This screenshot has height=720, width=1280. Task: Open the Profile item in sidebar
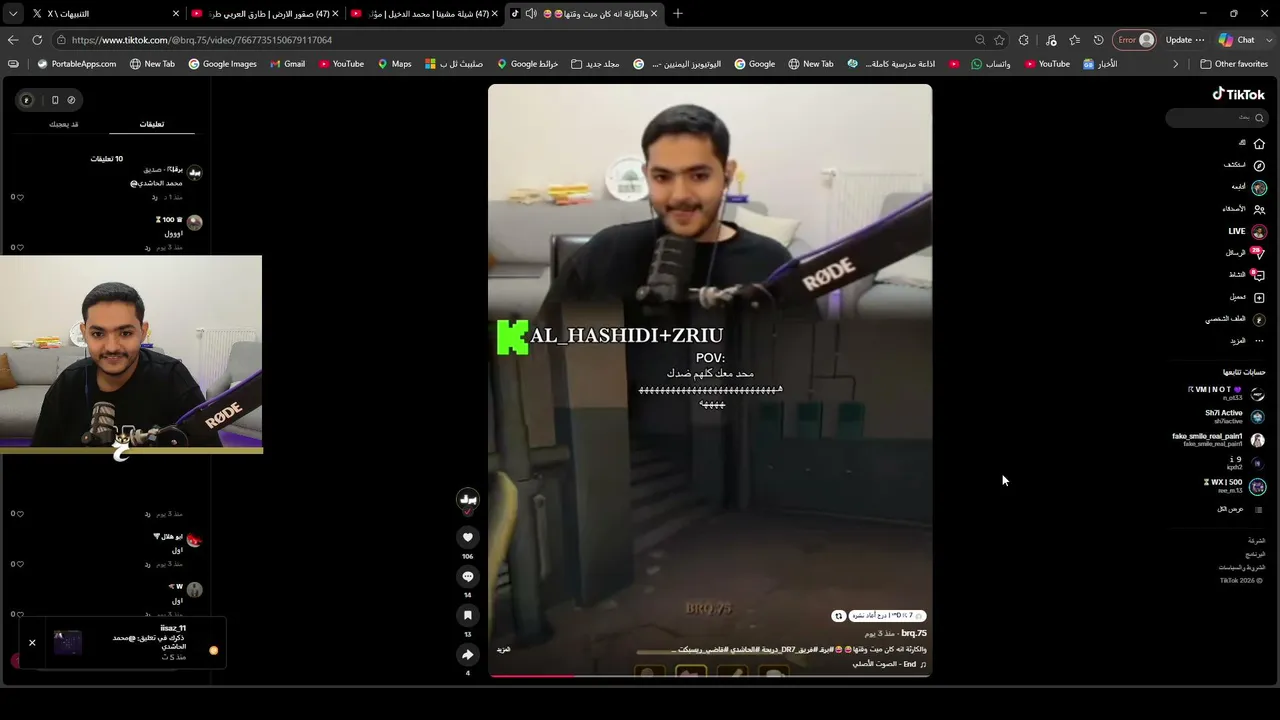(1236, 319)
